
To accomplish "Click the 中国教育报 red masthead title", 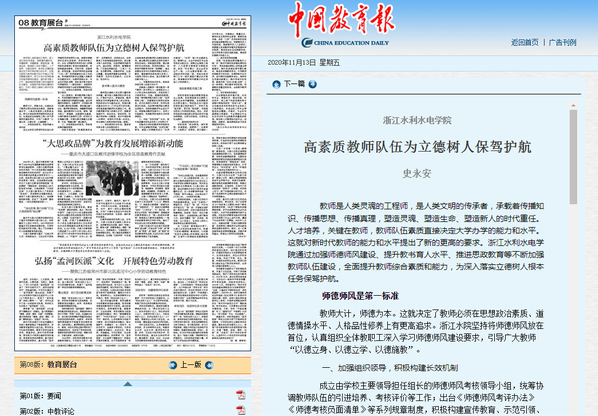I will [341, 19].
